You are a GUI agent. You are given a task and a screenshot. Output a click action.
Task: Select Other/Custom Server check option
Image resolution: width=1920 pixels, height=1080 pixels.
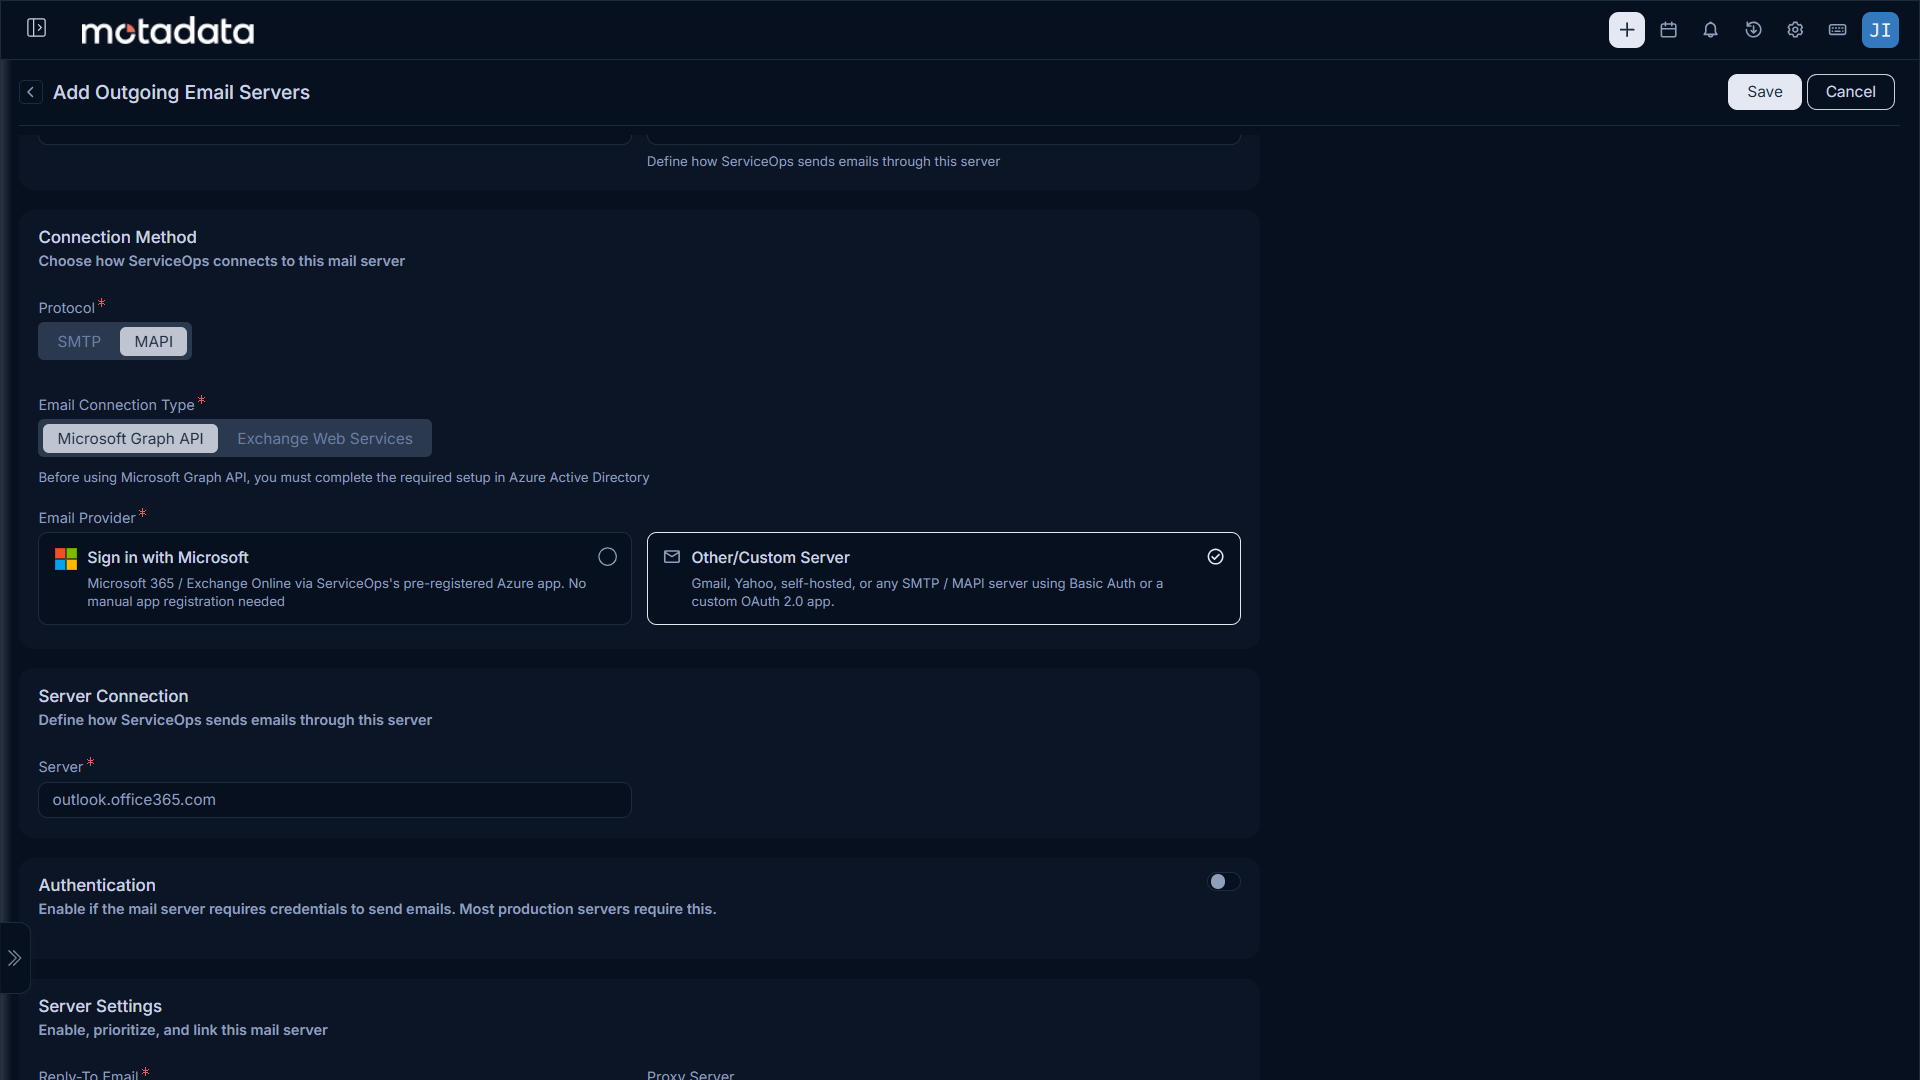tap(1215, 557)
